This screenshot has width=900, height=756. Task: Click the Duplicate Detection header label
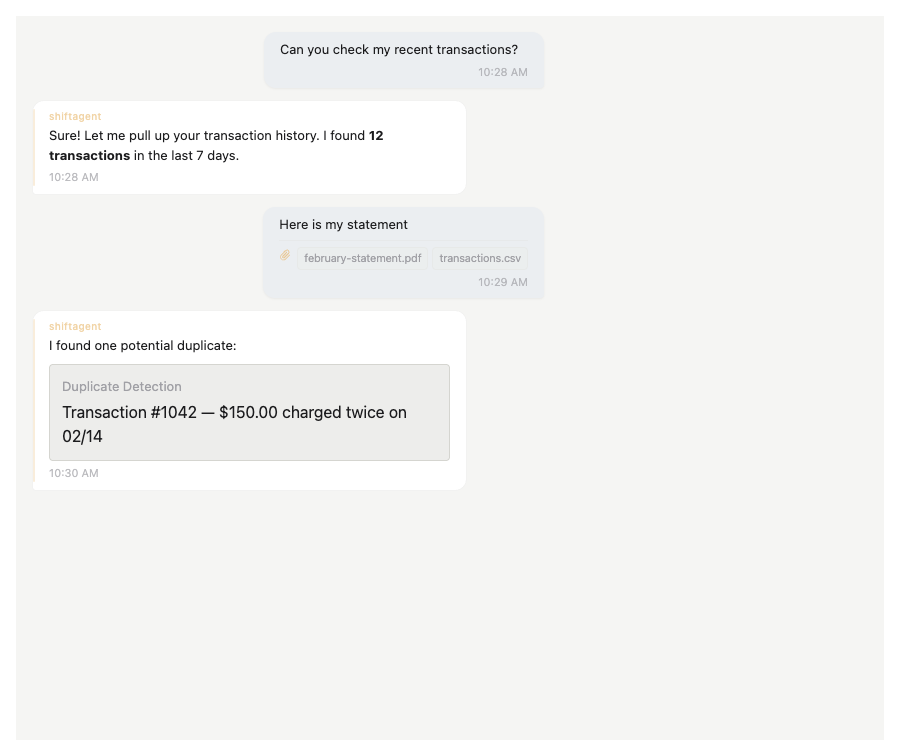pyautogui.click(x=121, y=386)
